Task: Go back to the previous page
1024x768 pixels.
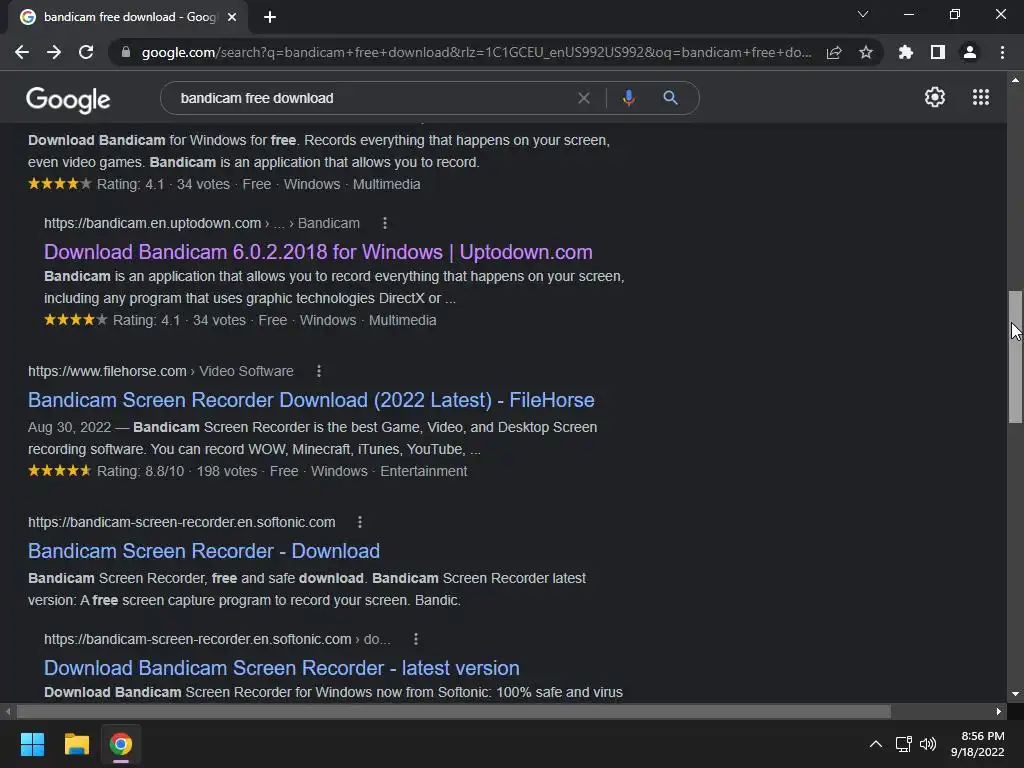Action: 22,52
